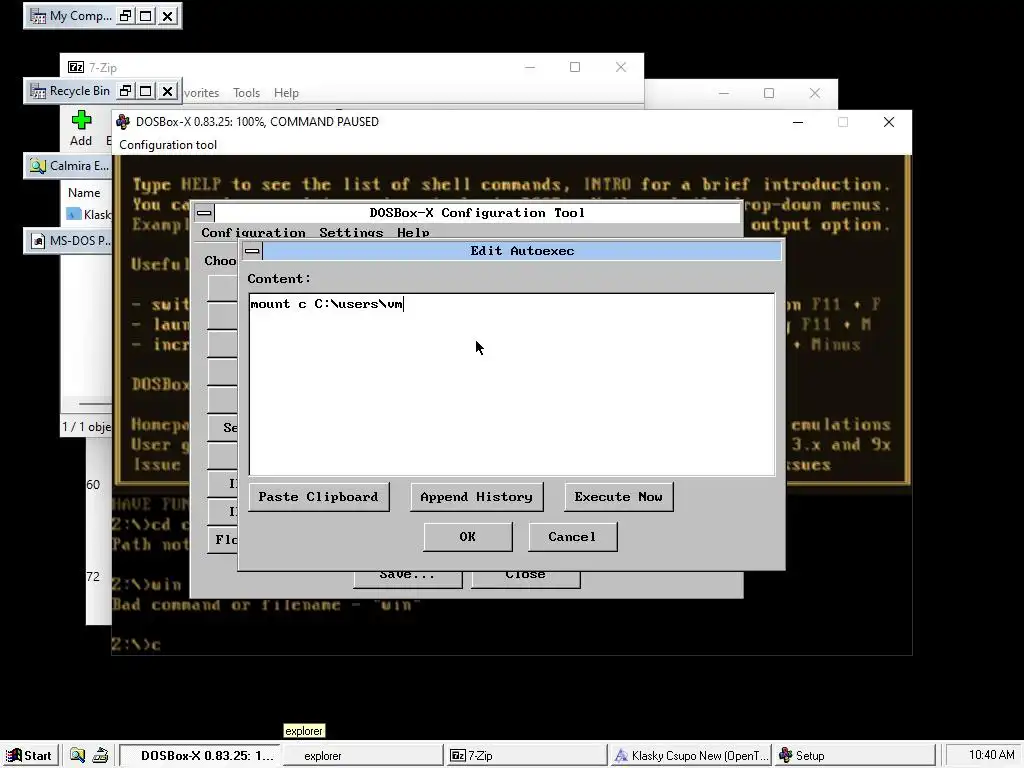
Task: Close the DOSBox-X window
Action: pyautogui.click(x=889, y=122)
